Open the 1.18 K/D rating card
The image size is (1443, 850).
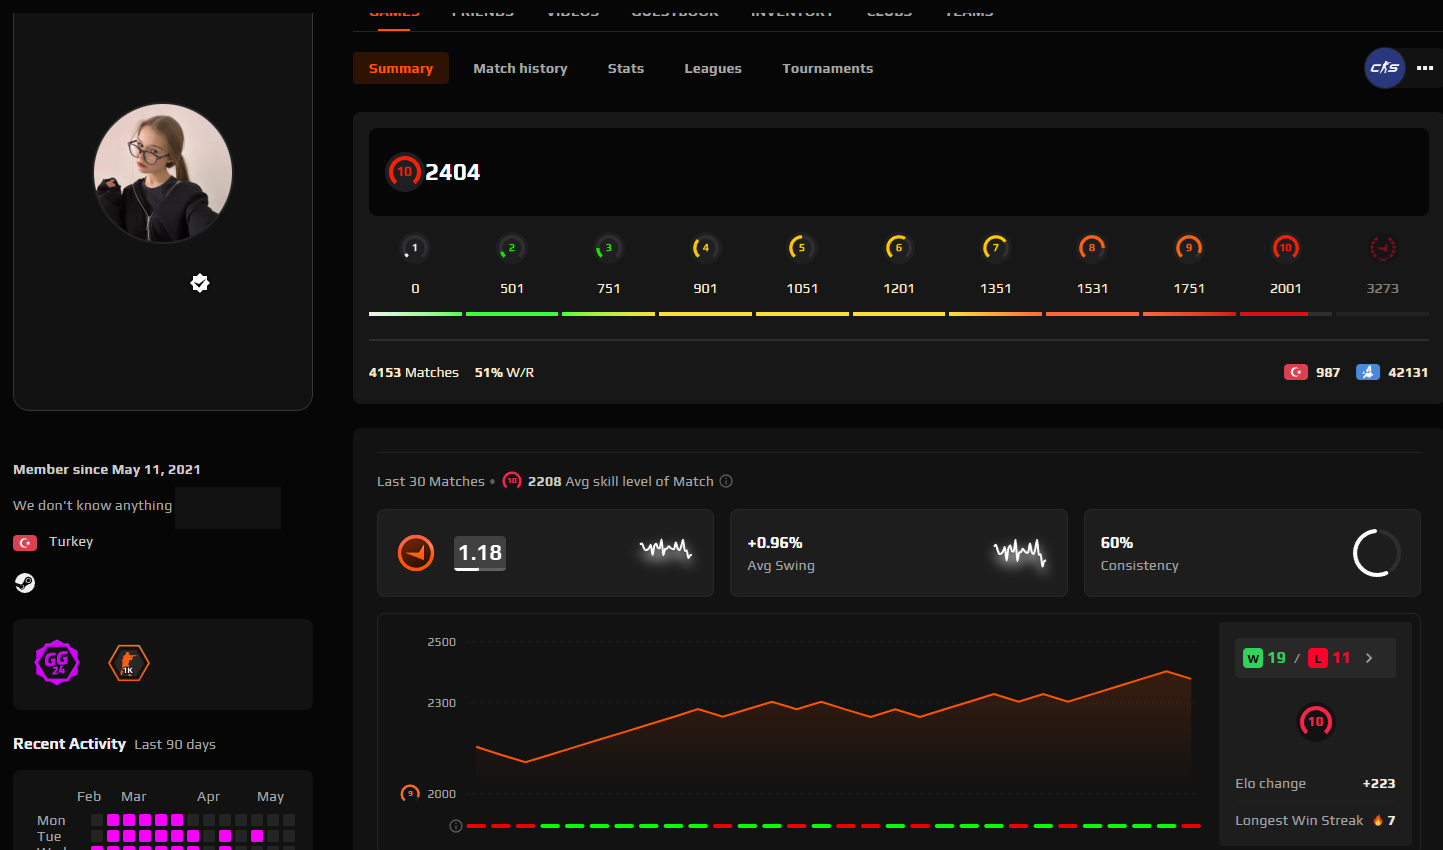coord(545,553)
